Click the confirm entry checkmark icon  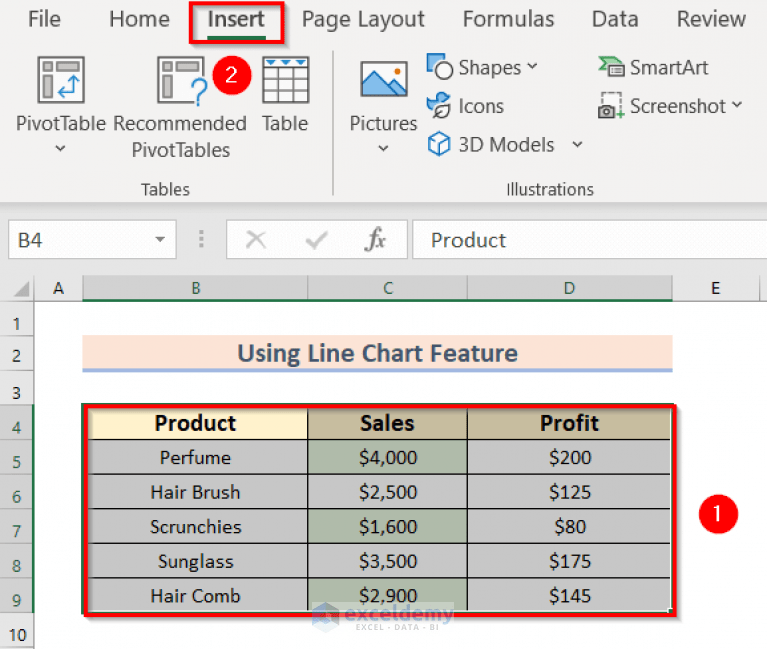316,240
